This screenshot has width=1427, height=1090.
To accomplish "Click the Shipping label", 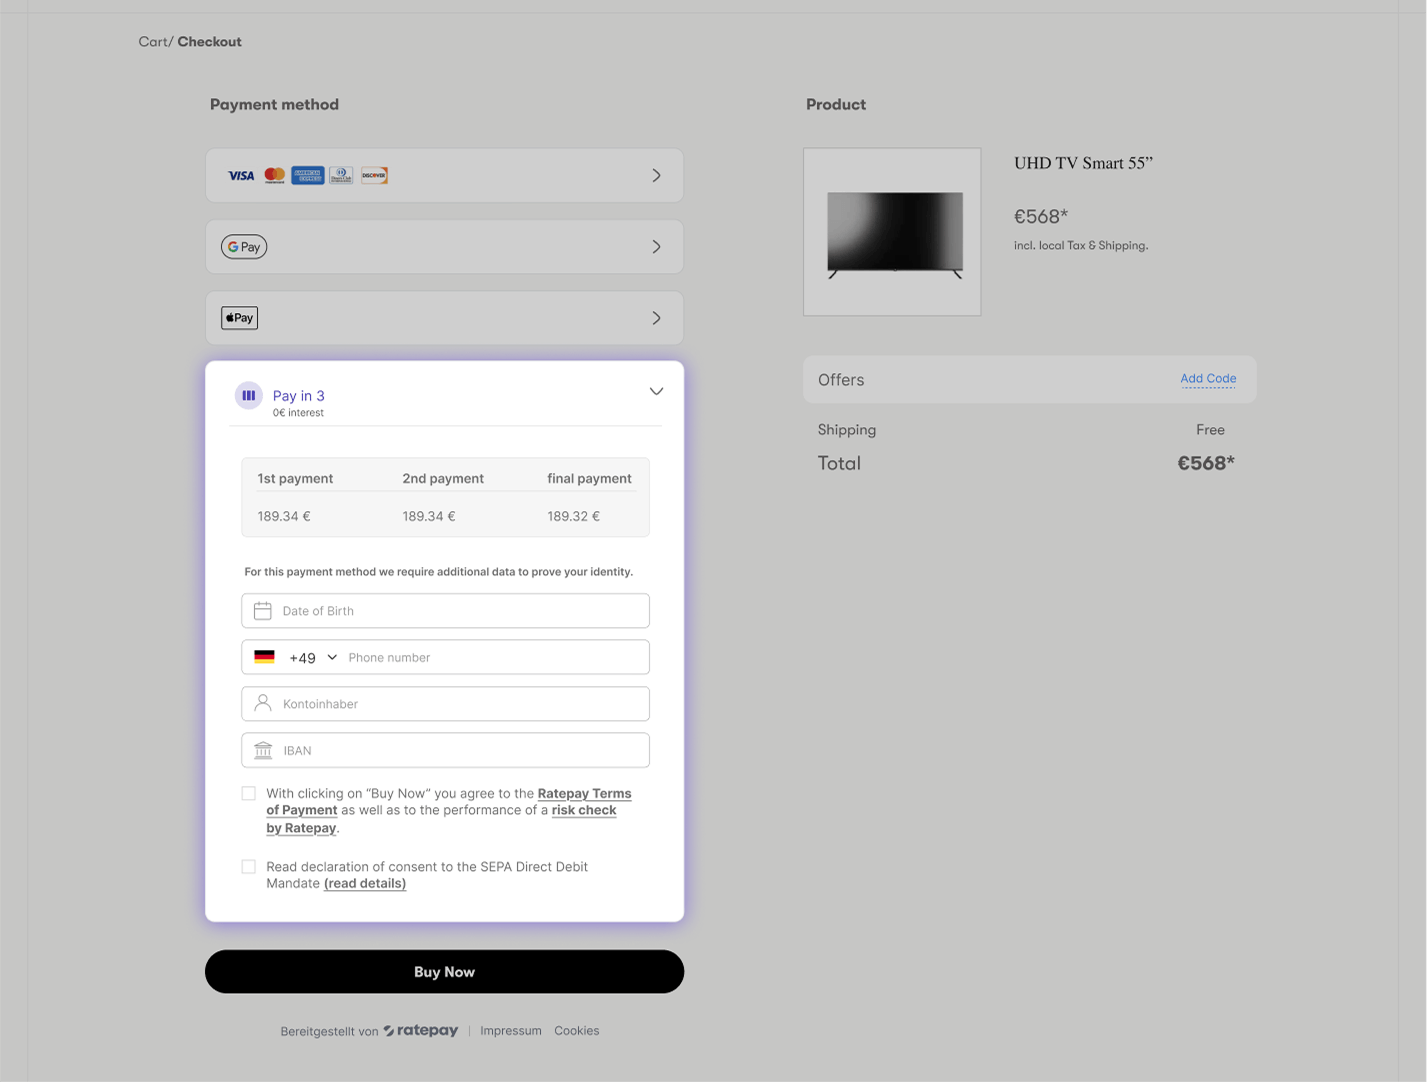I will tap(847, 430).
